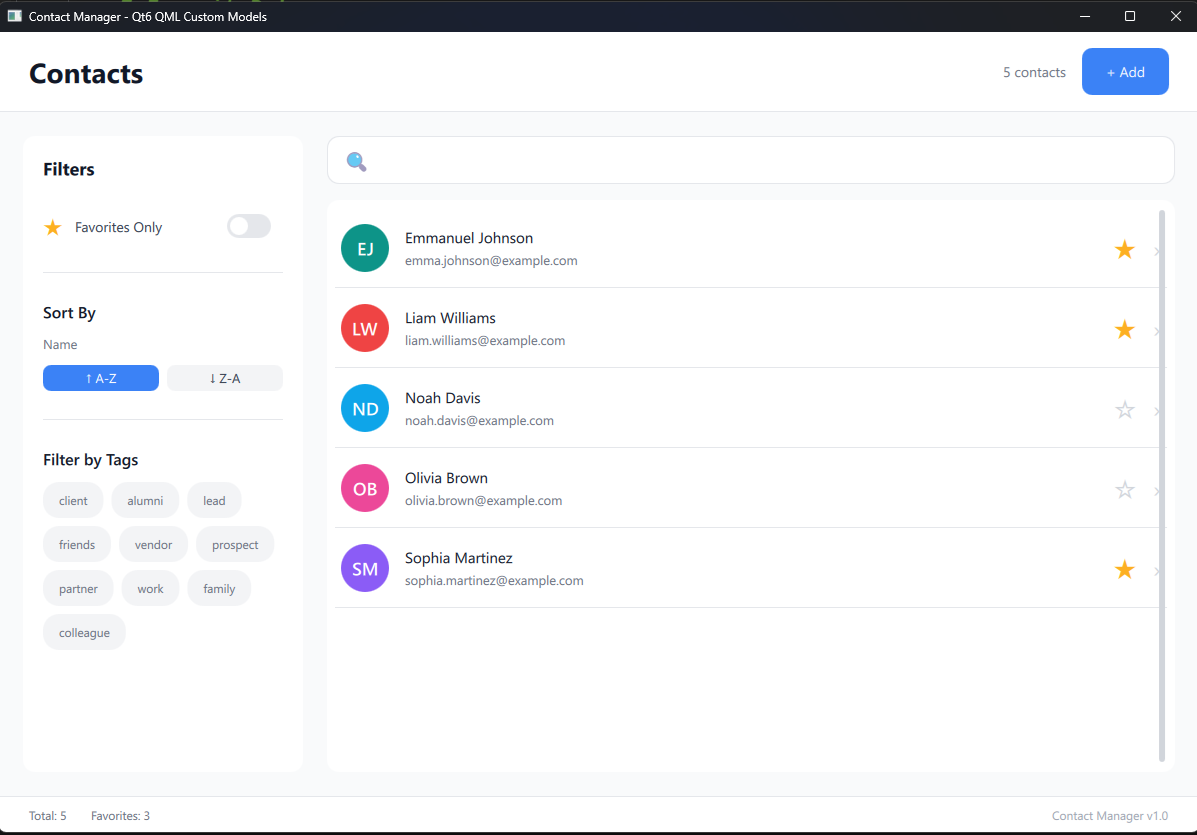This screenshot has width=1197, height=835.
Task: Select the A-Z sort option
Action: (101, 378)
